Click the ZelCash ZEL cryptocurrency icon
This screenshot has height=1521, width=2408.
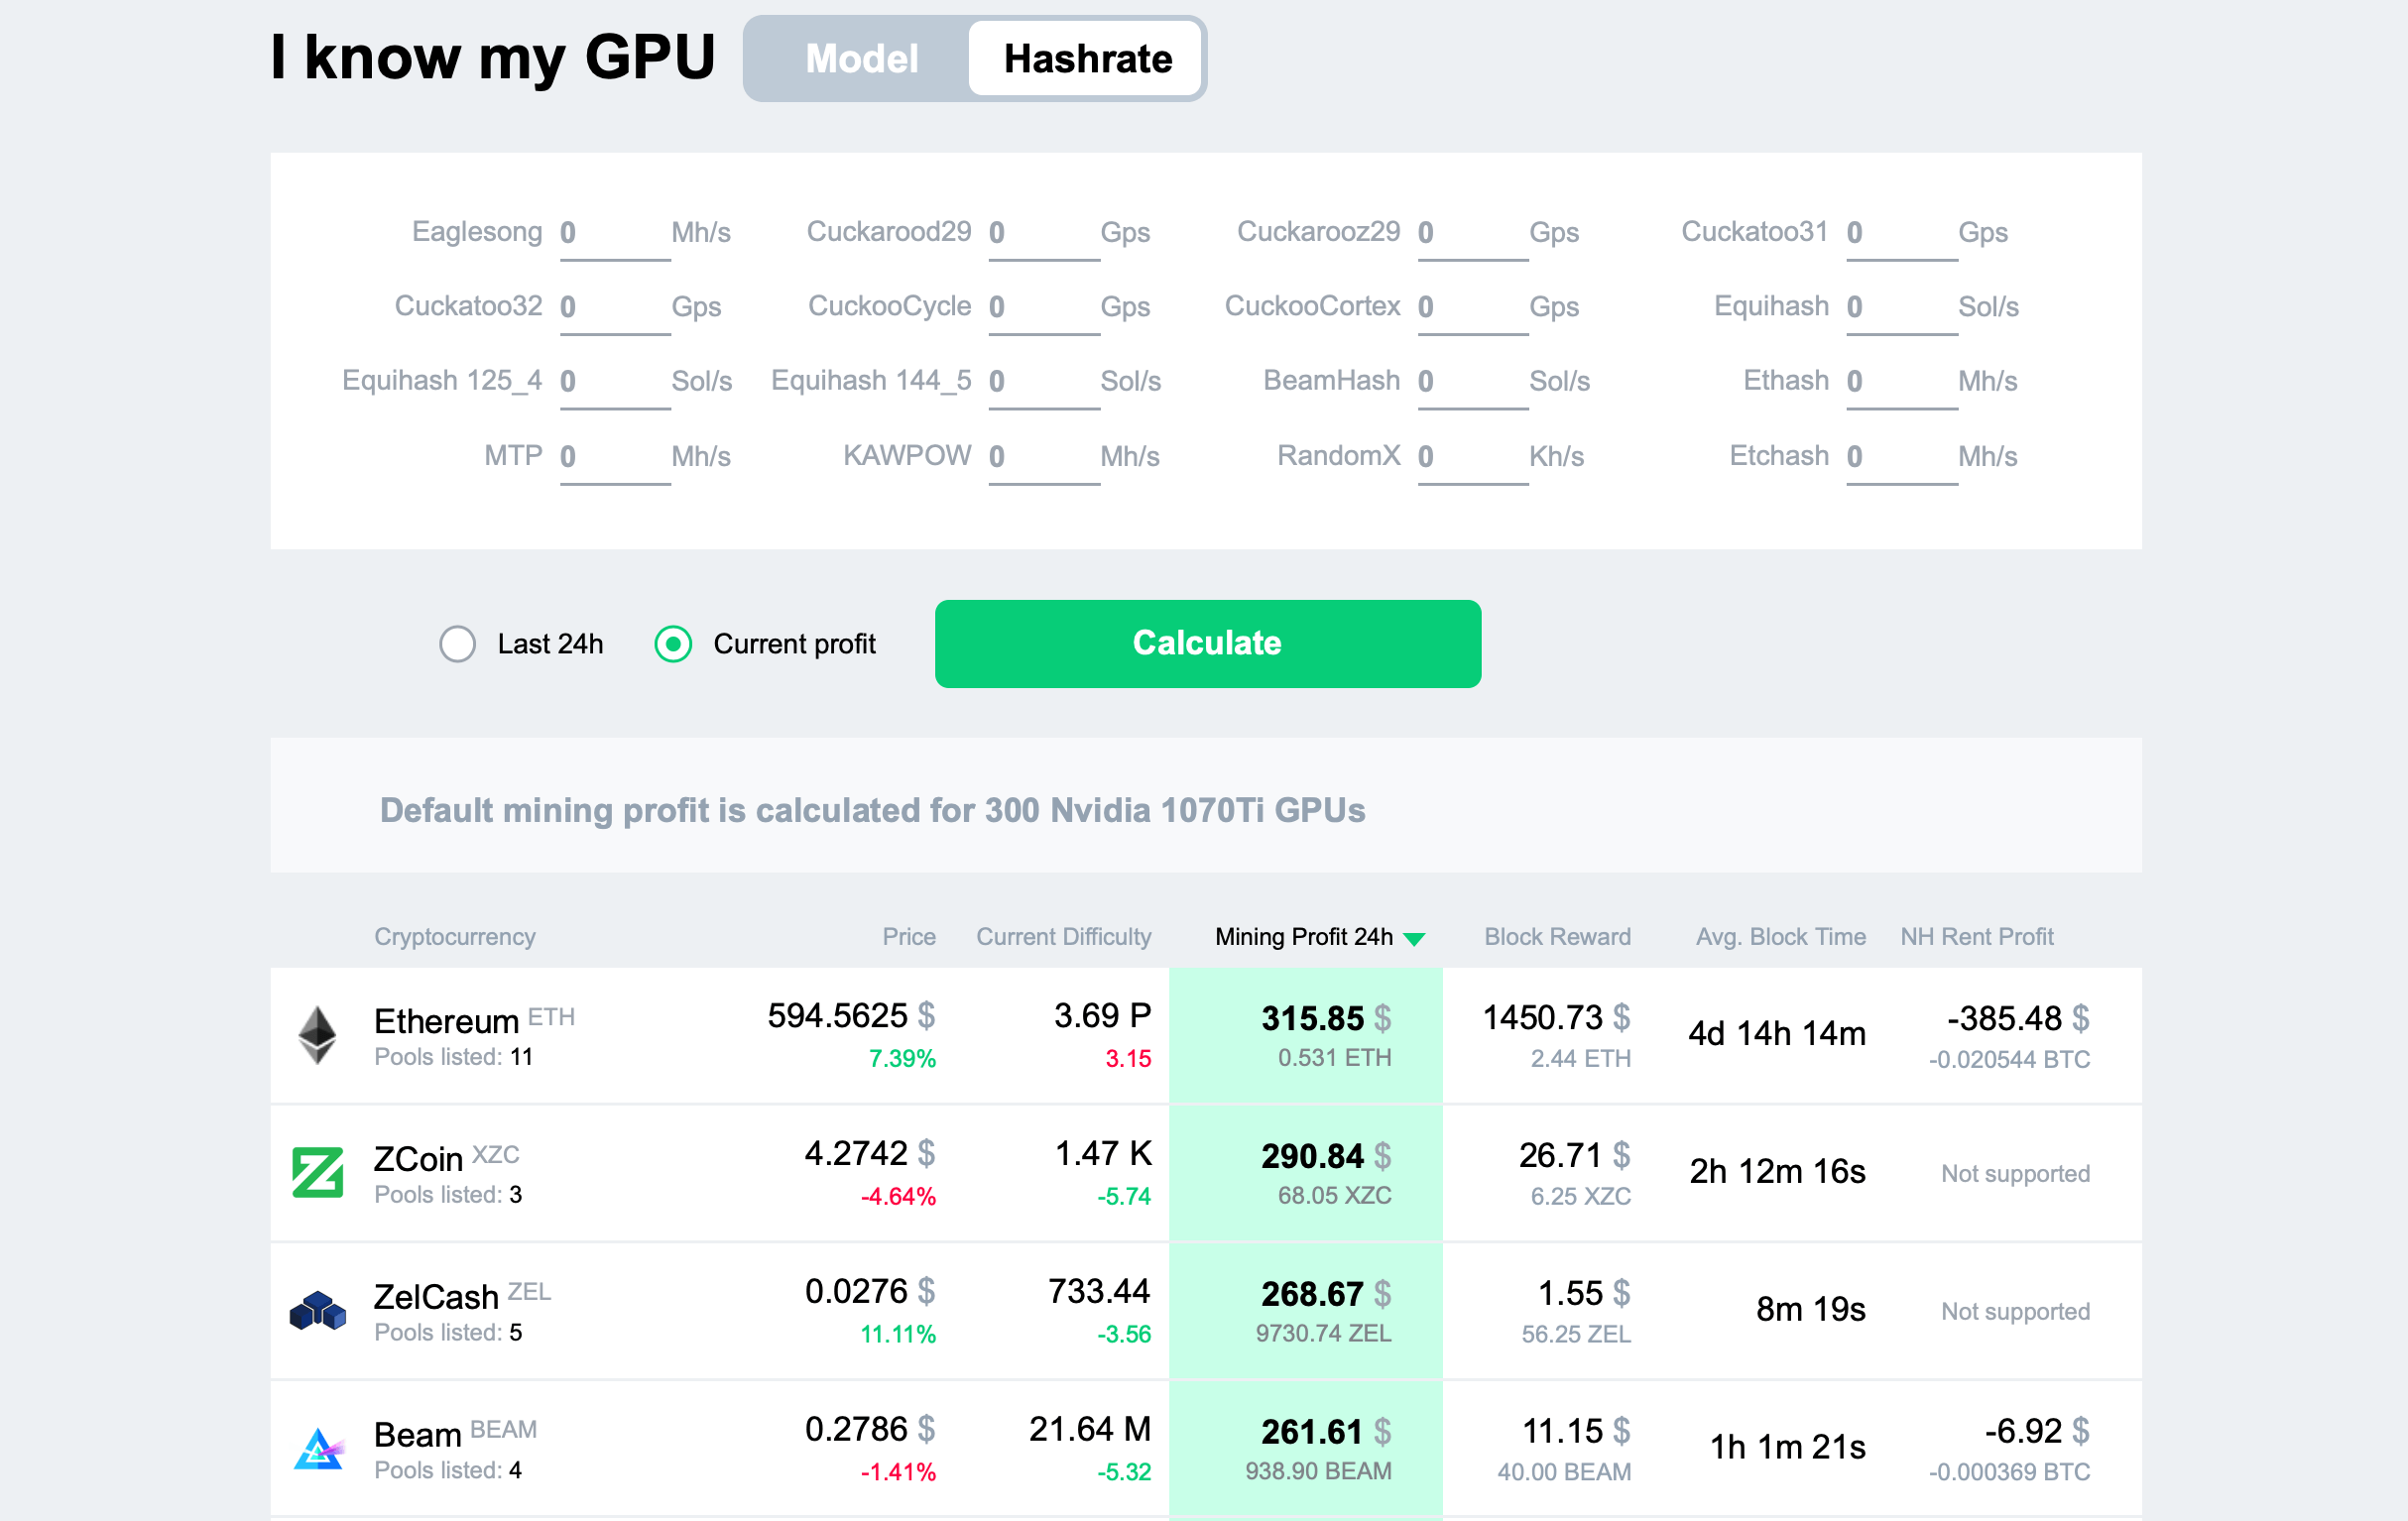click(315, 1318)
